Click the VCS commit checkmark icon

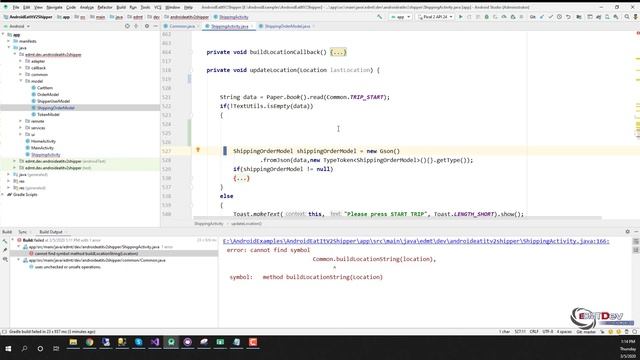550,17
